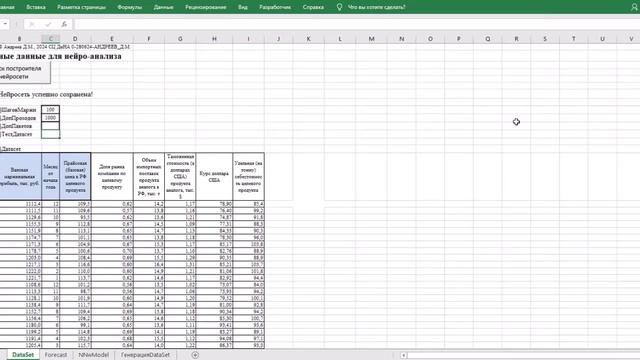Click the cell containing value 1000
This screenshot has height=360, width=640.
(51, 118)
